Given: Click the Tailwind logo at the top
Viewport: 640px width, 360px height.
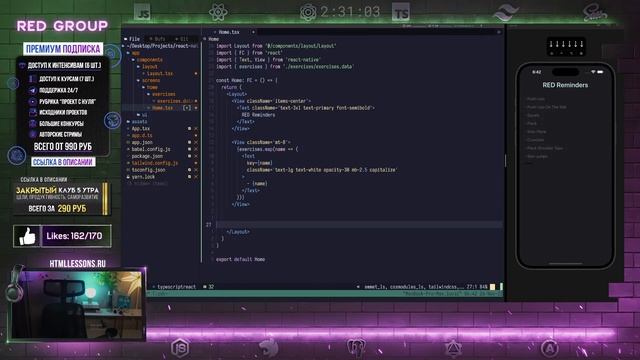Looking at the screenshot, I should point(506,13).
